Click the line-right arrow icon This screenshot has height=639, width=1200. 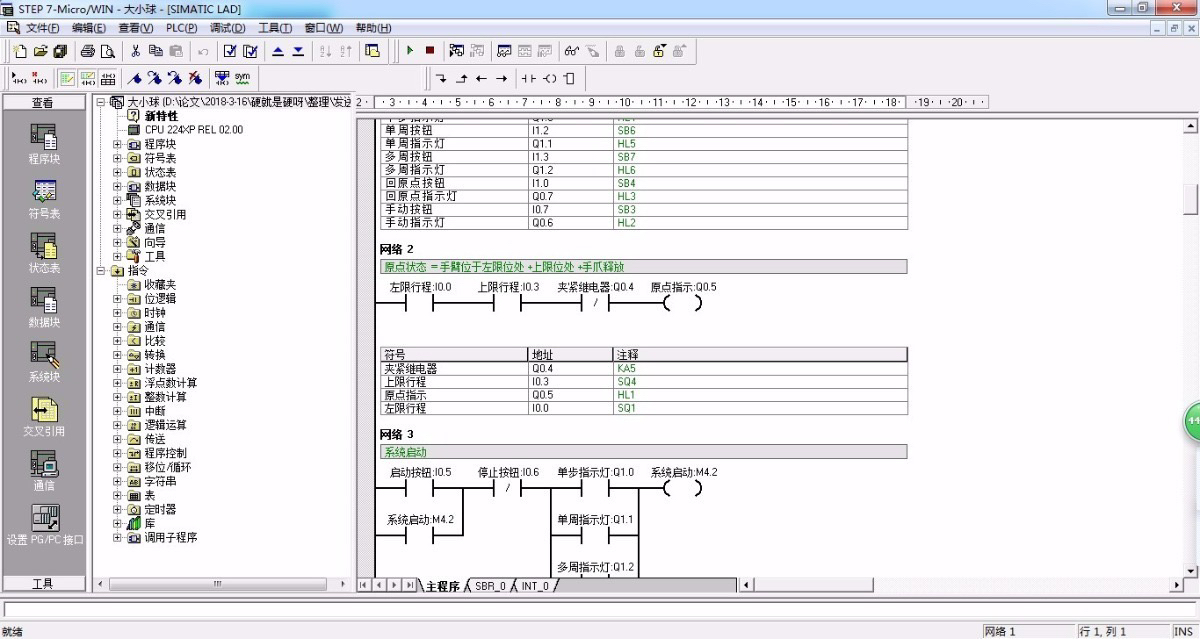click(501, 78)
